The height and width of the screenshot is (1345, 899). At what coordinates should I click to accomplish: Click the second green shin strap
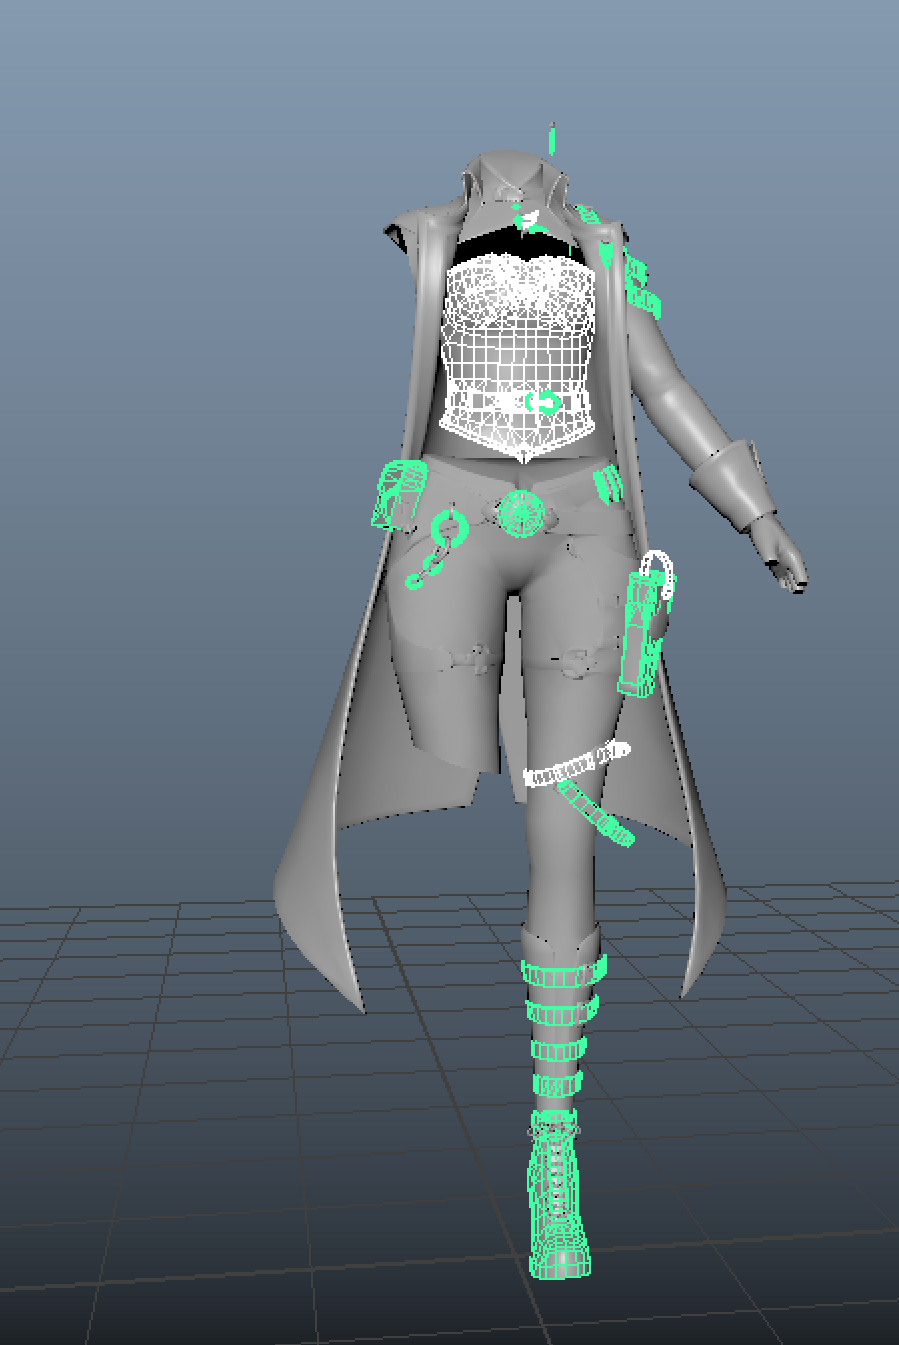[x=563, y=1012]
